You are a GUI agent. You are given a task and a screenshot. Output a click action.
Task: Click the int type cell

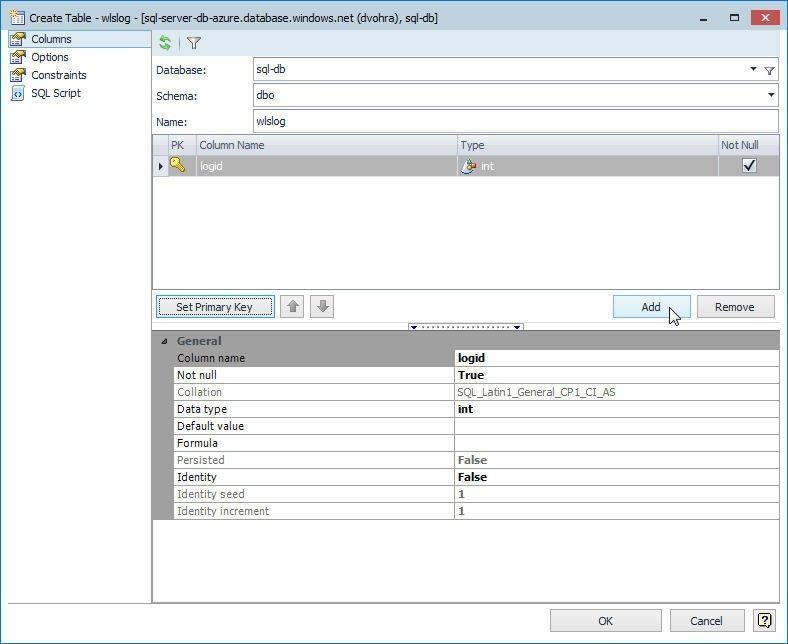tap(587, 166)
